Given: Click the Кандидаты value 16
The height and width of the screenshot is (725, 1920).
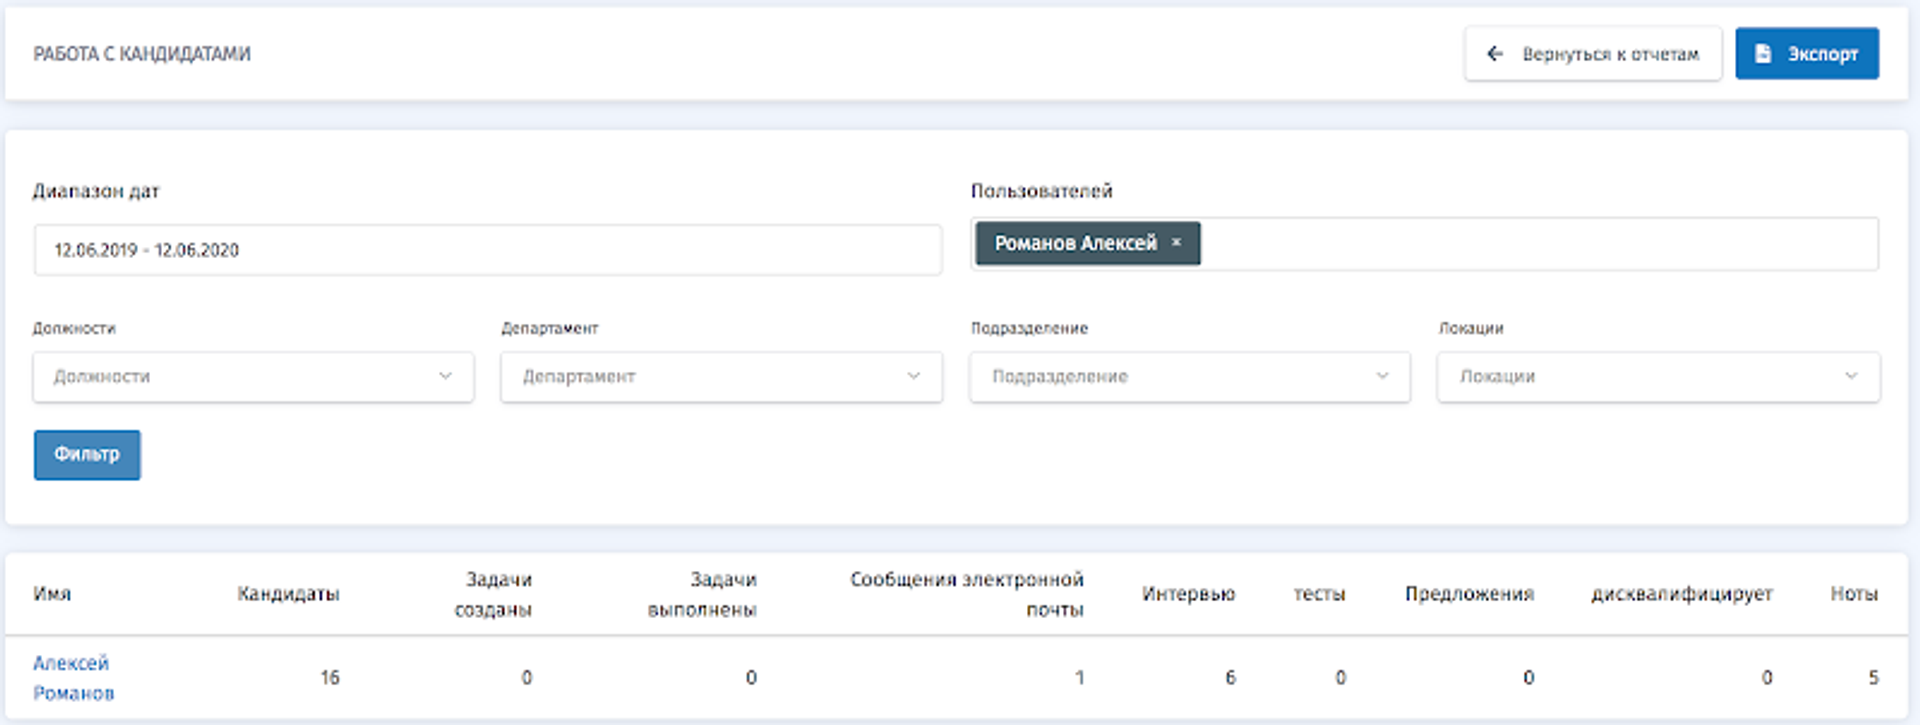Looking at the screenshot, I should pyautogui.click(x=330, y=678).
